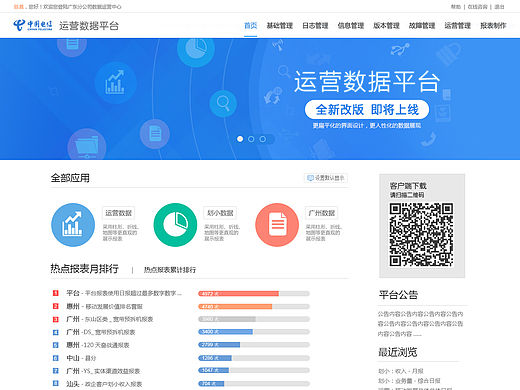
Task: Open the recent 业务量 - 综合日报 item
Action: pos(409,380)
